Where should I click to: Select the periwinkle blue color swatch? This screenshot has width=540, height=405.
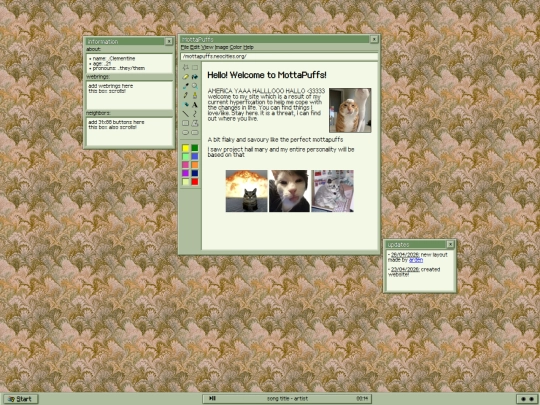(x=195, y=156)
